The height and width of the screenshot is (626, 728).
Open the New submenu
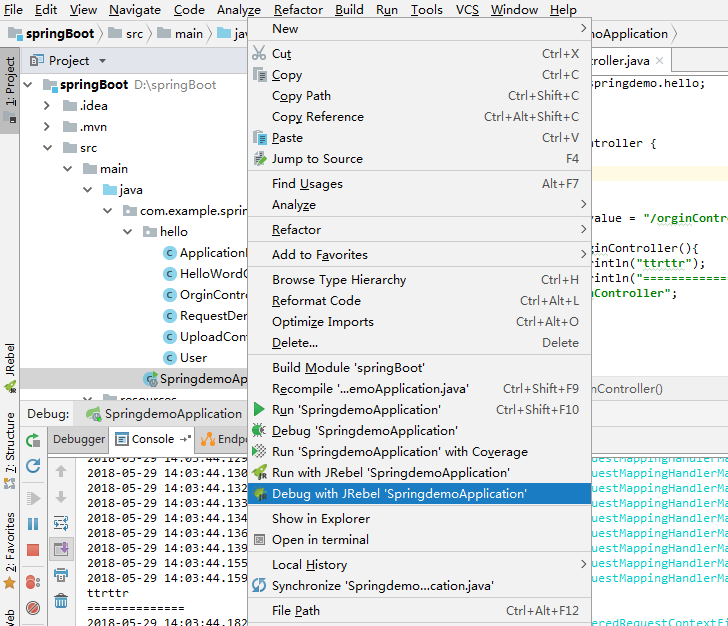coord(420,29)
